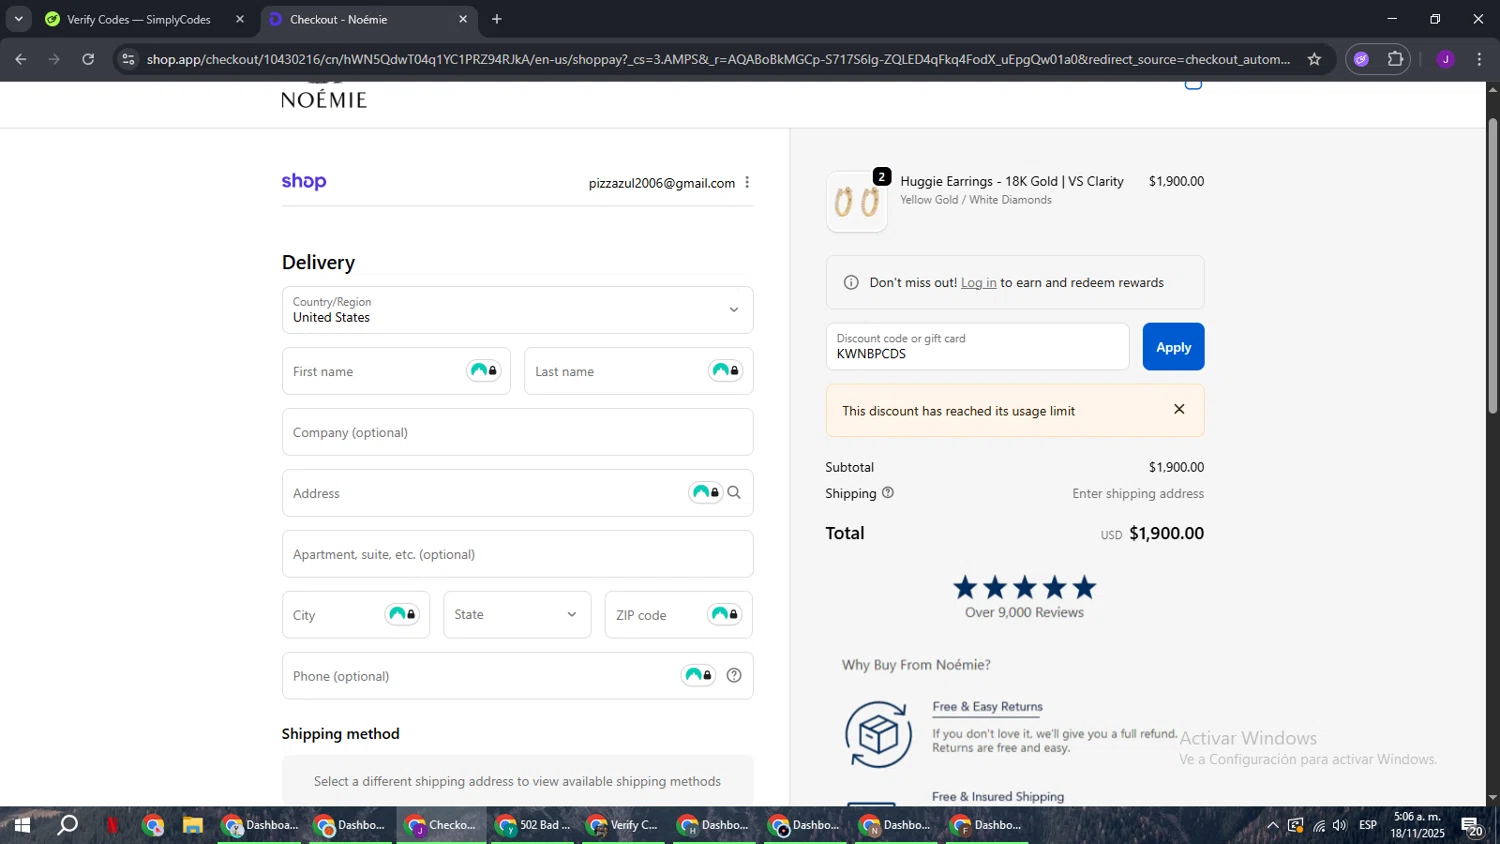This screenshot has width=1500, height=844.
Task: Dismiss the discount usage limit error
Action: pyautogui.click(x=1179, y=409)
